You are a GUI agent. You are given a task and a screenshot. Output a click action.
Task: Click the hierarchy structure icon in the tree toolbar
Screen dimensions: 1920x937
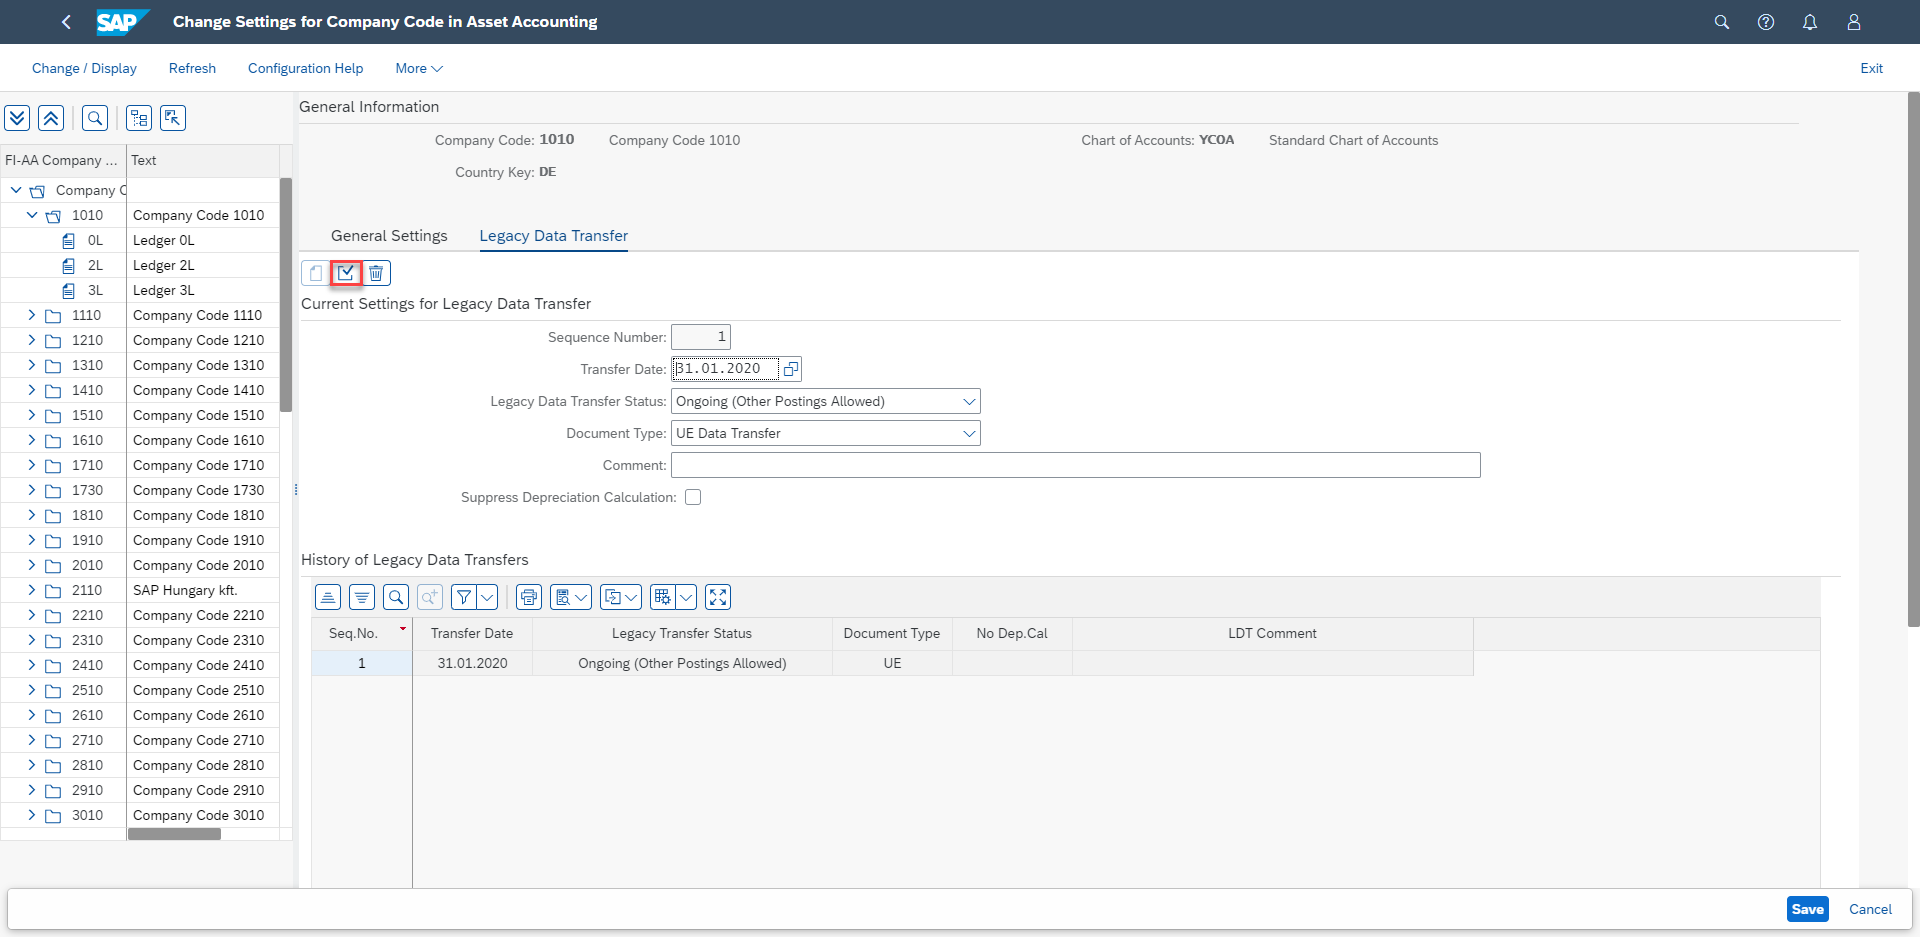pos(139,118)
